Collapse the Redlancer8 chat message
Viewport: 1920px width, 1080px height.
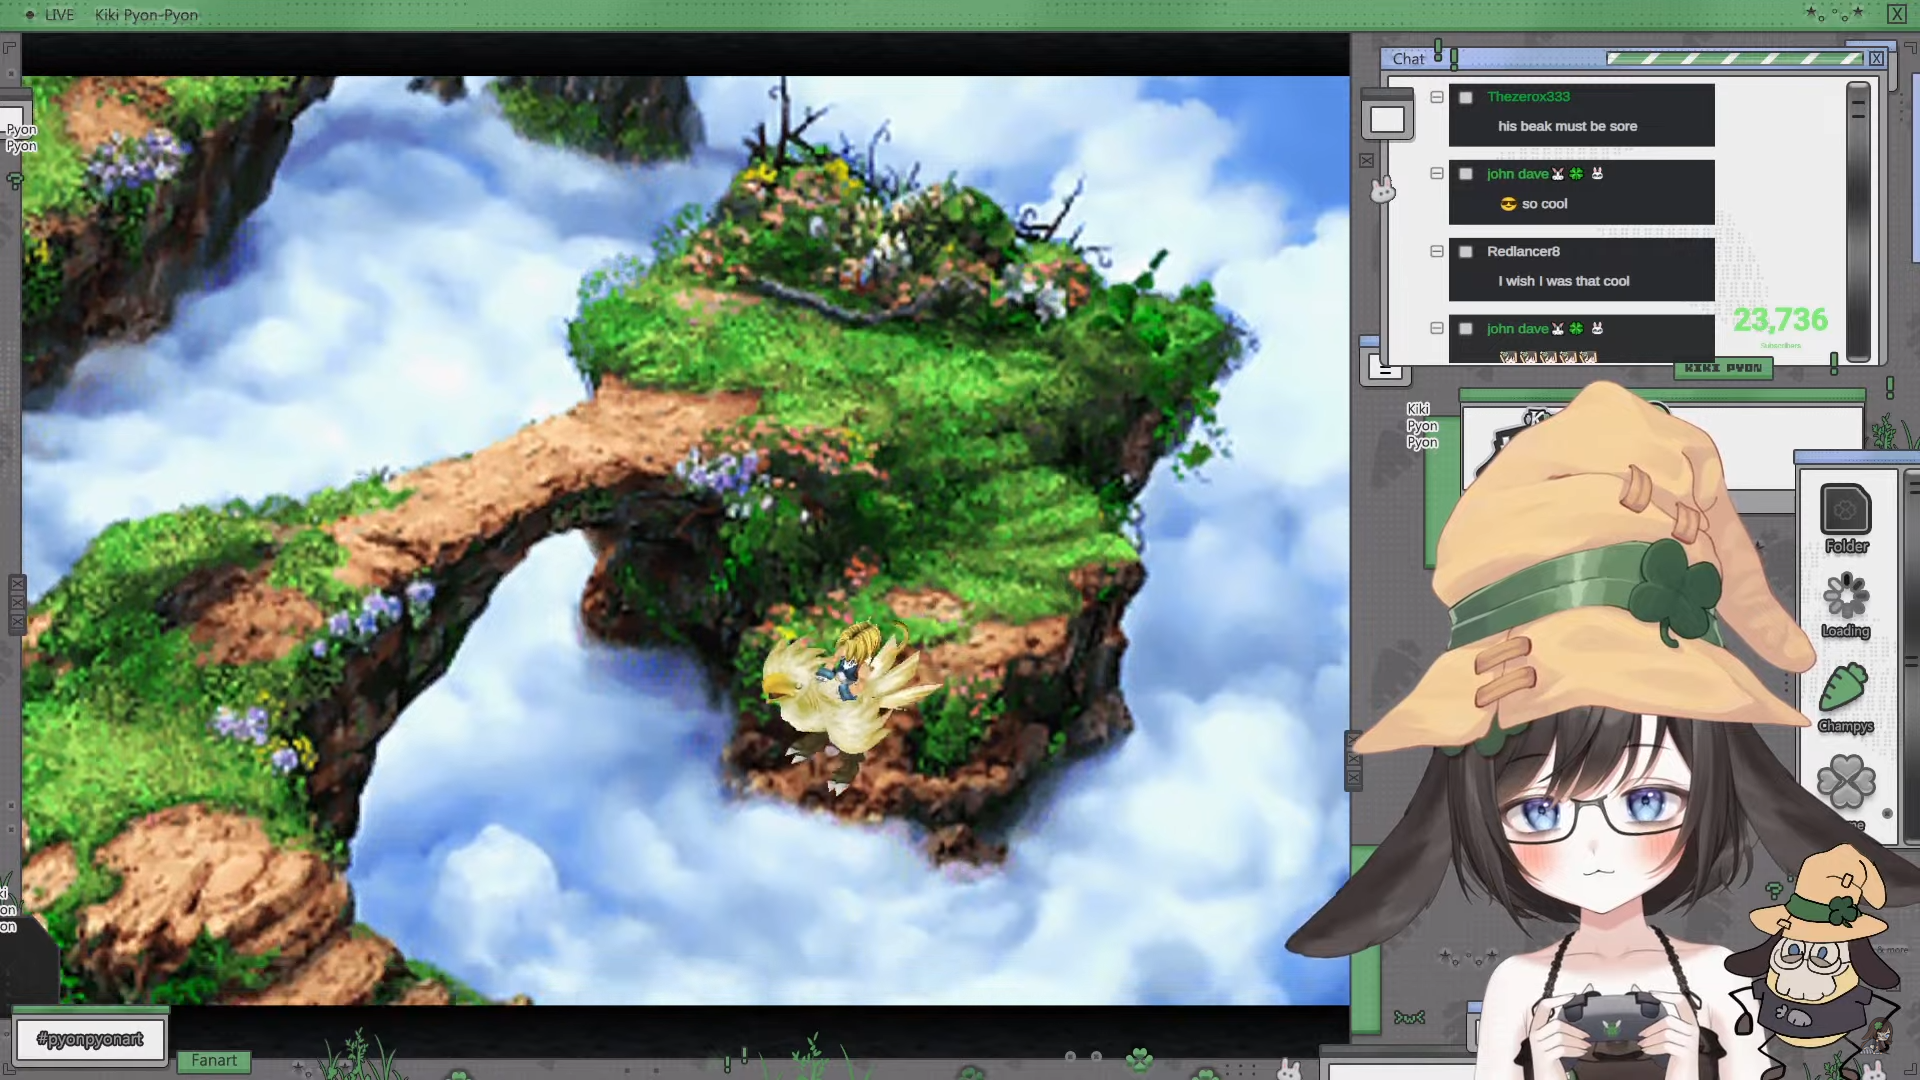1437,252
